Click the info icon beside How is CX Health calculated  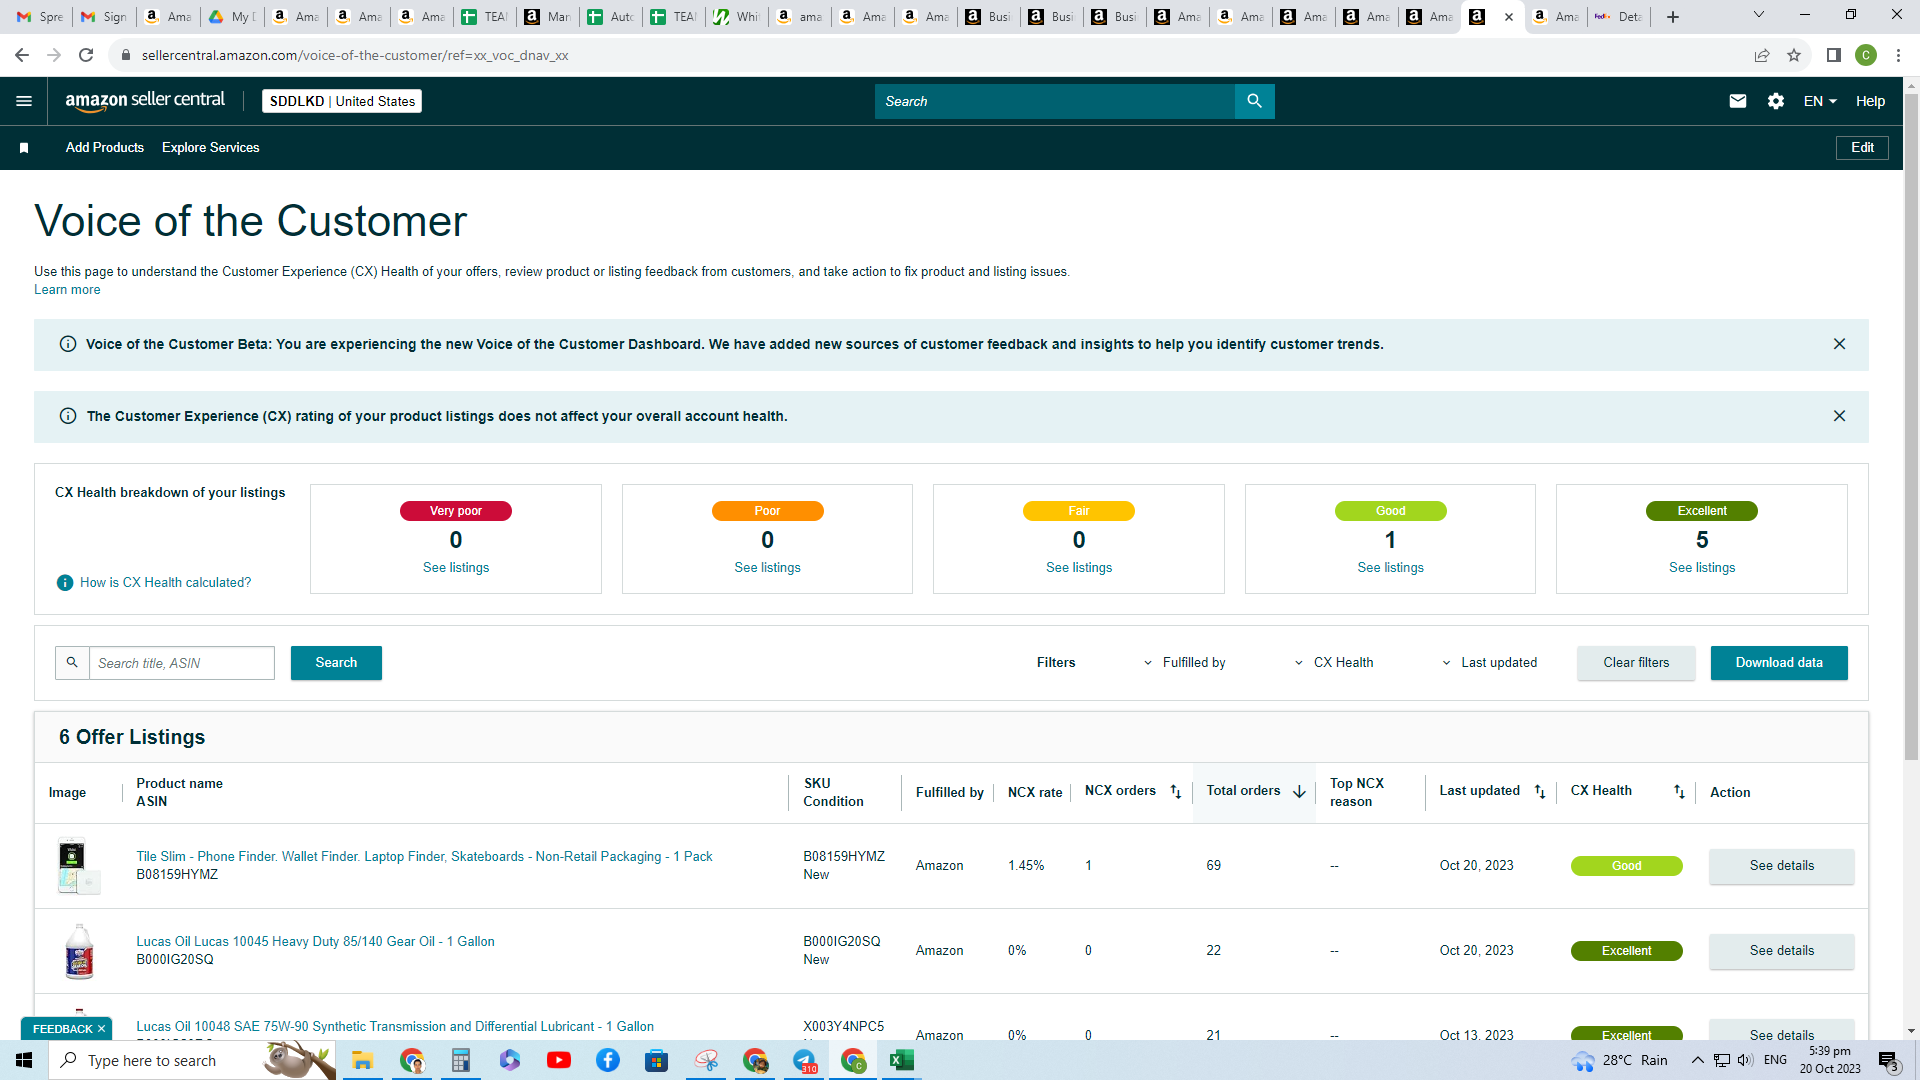point(65,583)
